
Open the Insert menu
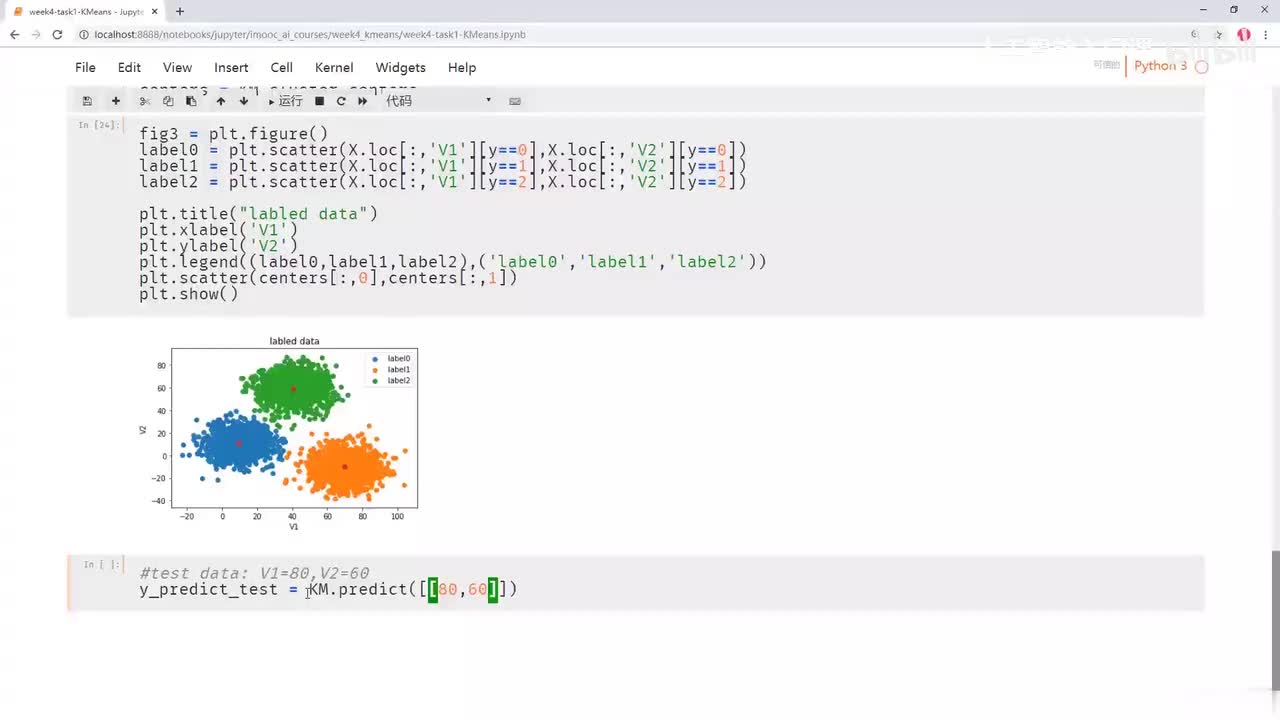pyautogui.click(x=231, y=68)
